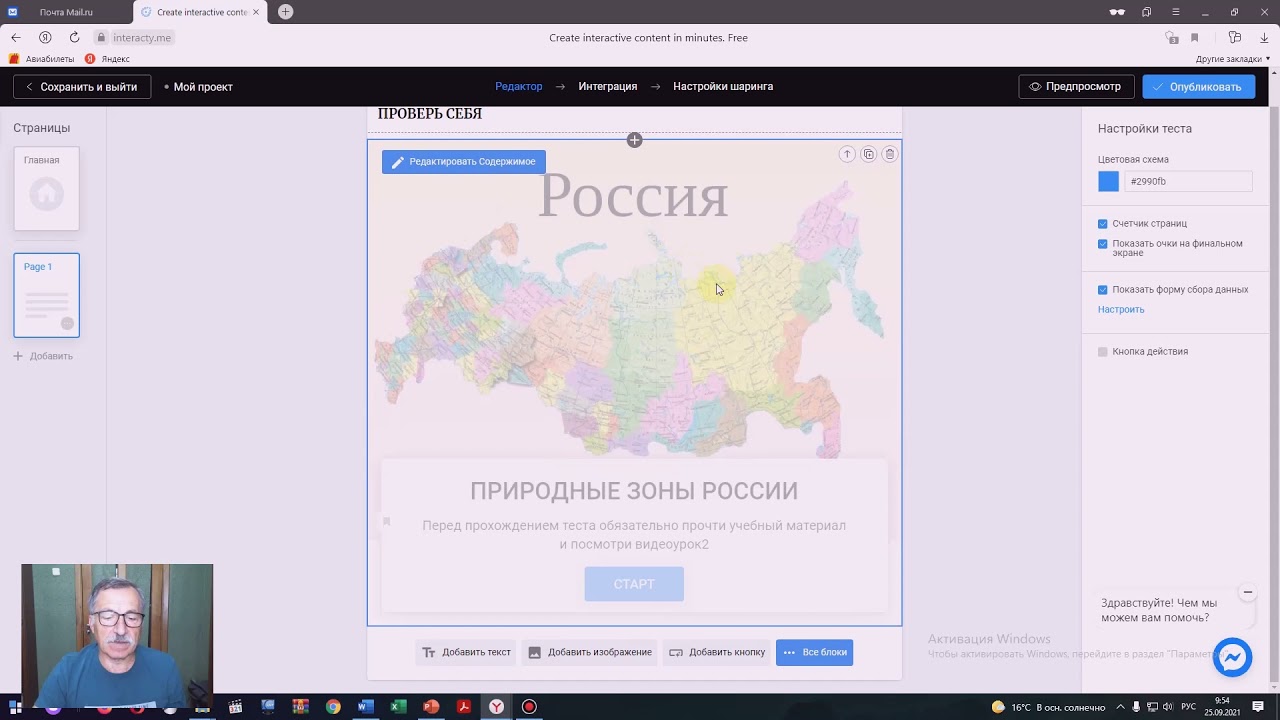The width and height of the screenshot is (1280, 720).
Task: Show hidden system tray icons
Action: tap(1121, 707)
